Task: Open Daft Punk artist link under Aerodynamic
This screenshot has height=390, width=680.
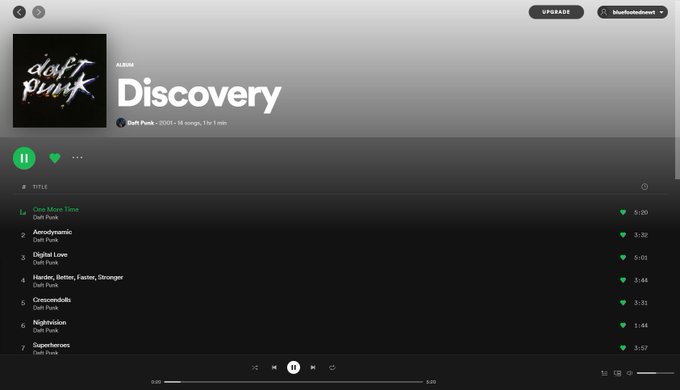Action: click(46, 240)
